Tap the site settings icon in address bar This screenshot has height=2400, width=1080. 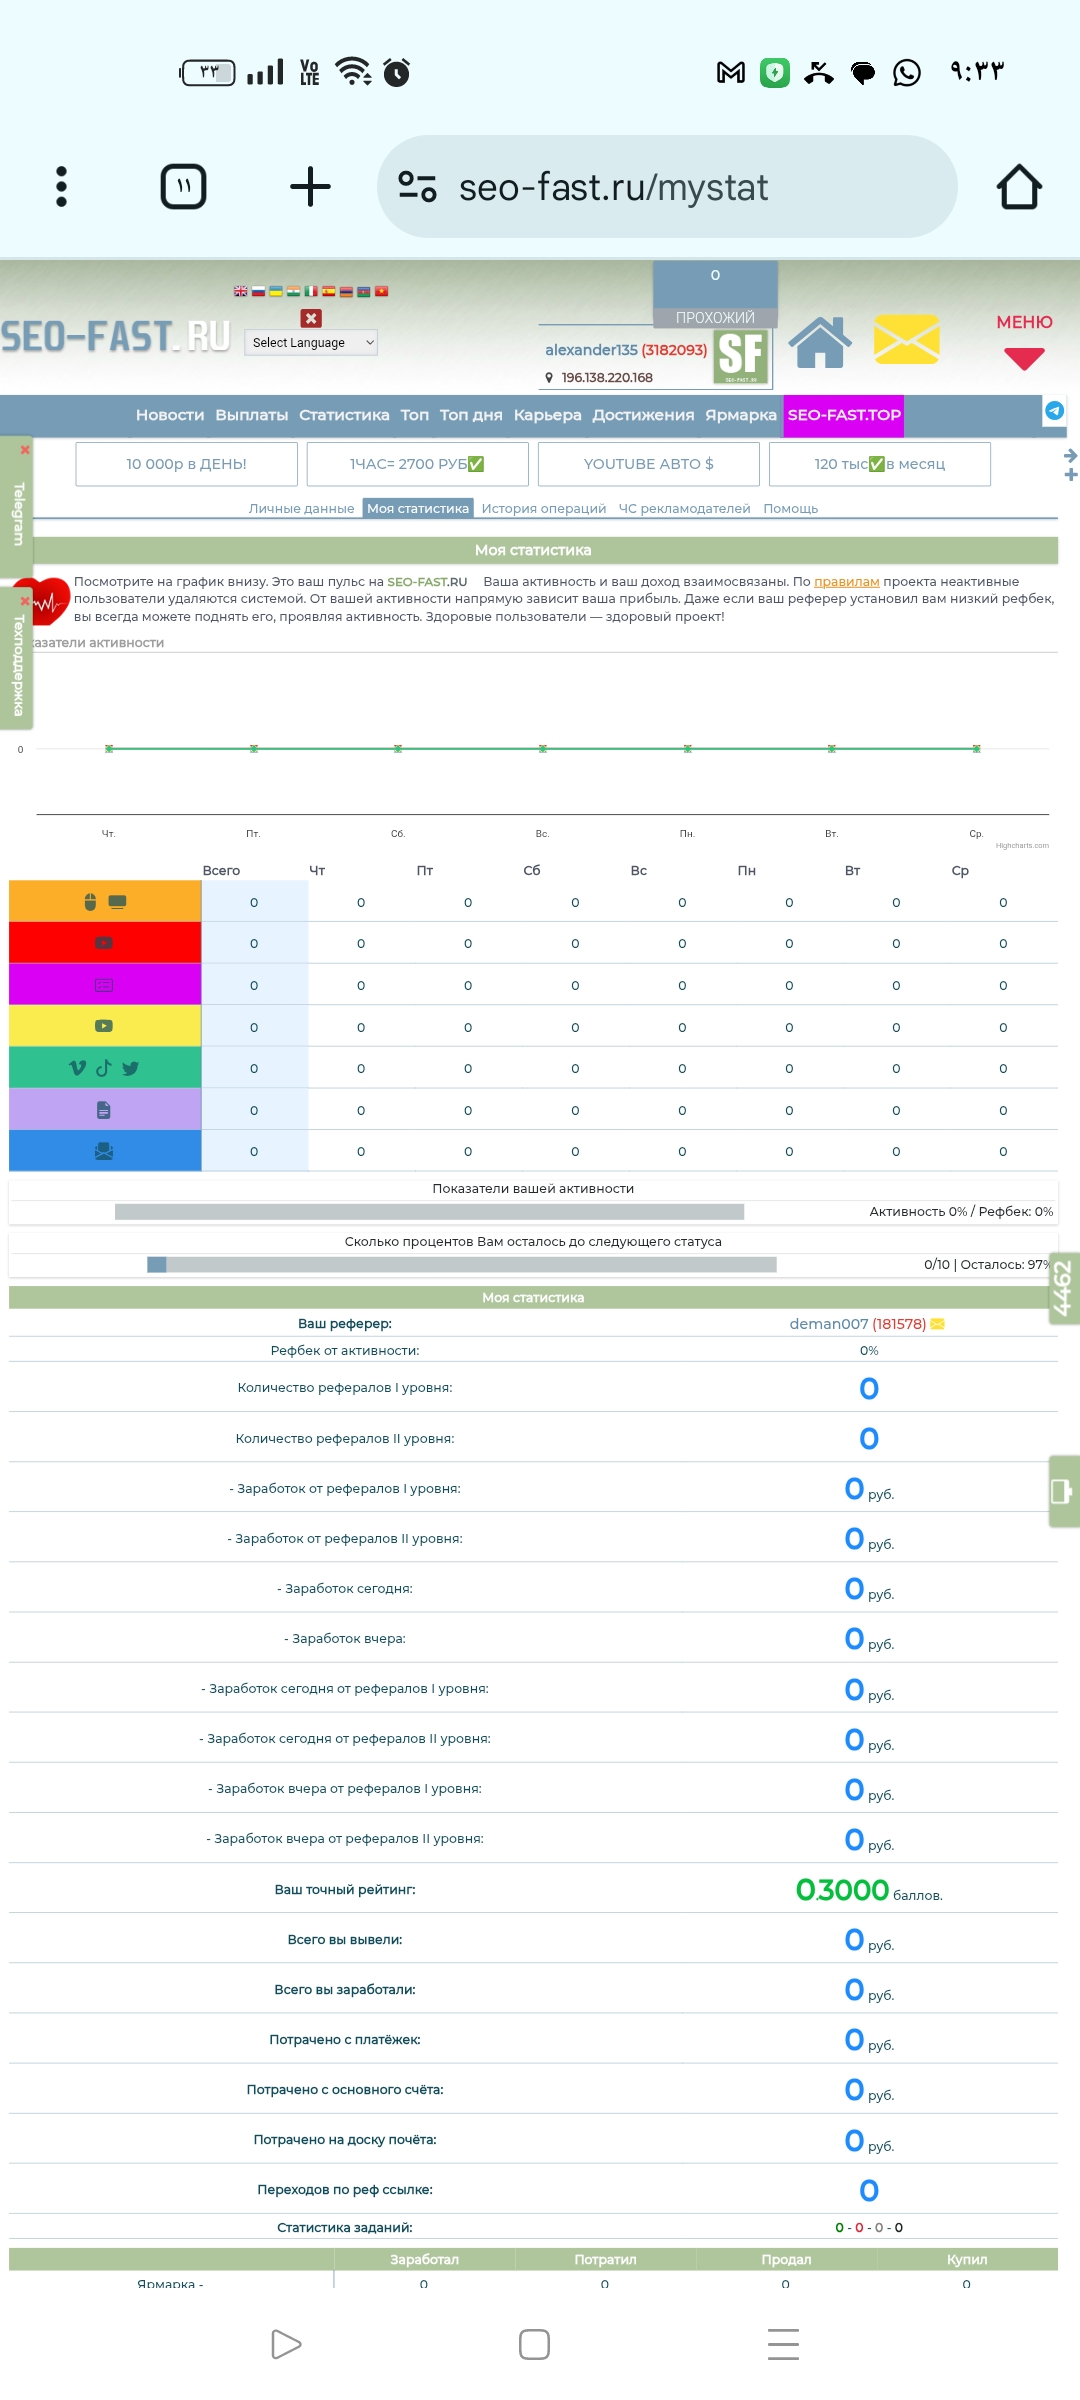(417, 187)
